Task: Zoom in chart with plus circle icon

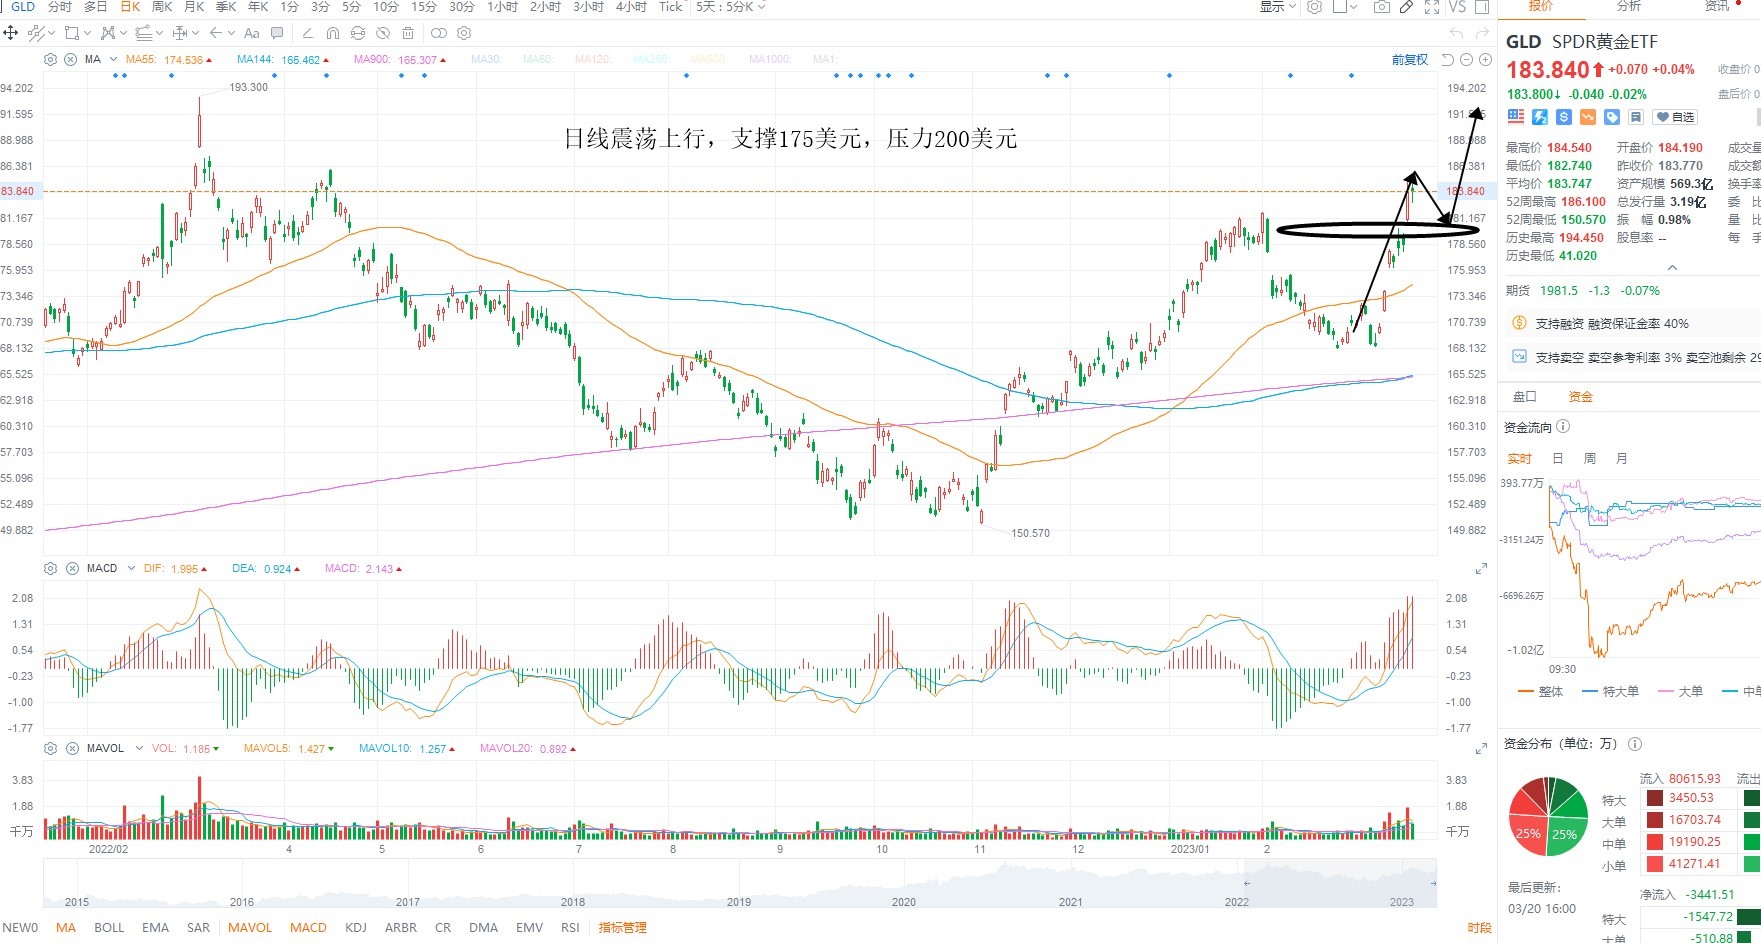Action: (x=1485, y=60)
